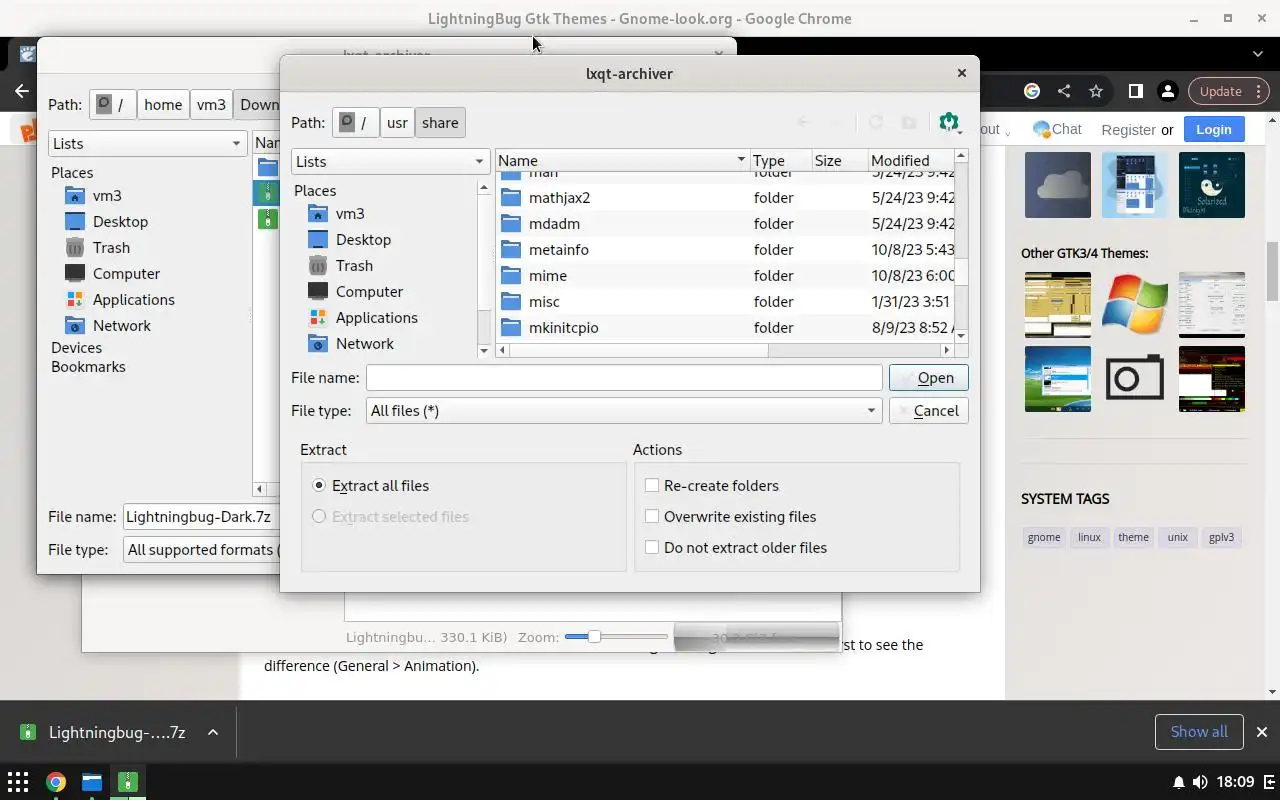Open the green options menu icon in the extract dialog toolbar

pos(949,123)
